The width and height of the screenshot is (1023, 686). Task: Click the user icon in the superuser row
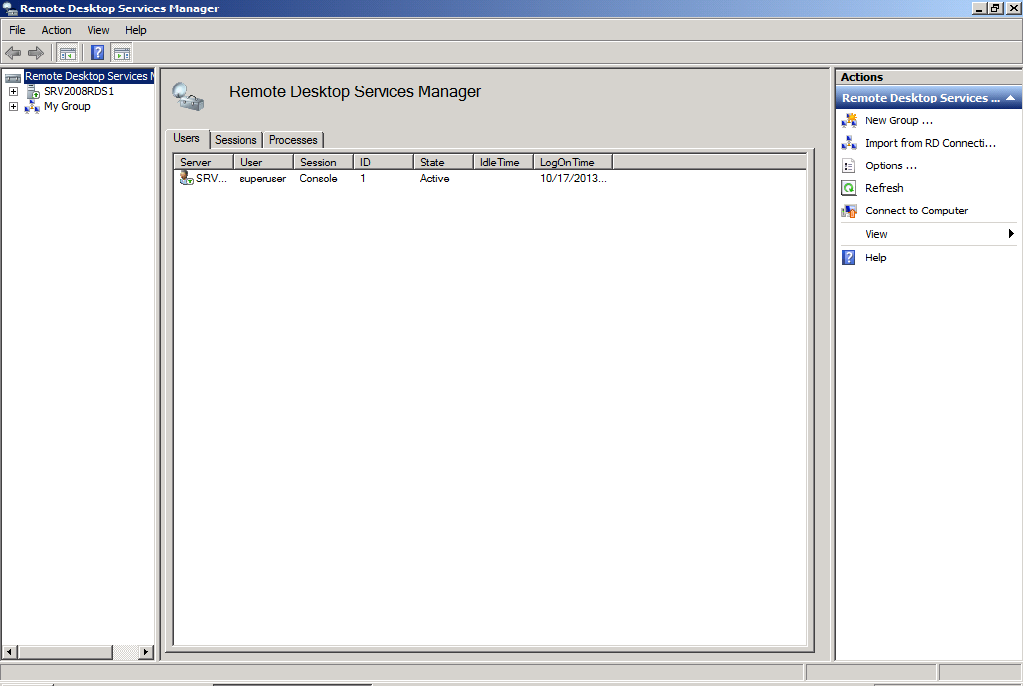pyautogui.click(x=187, y=178)
